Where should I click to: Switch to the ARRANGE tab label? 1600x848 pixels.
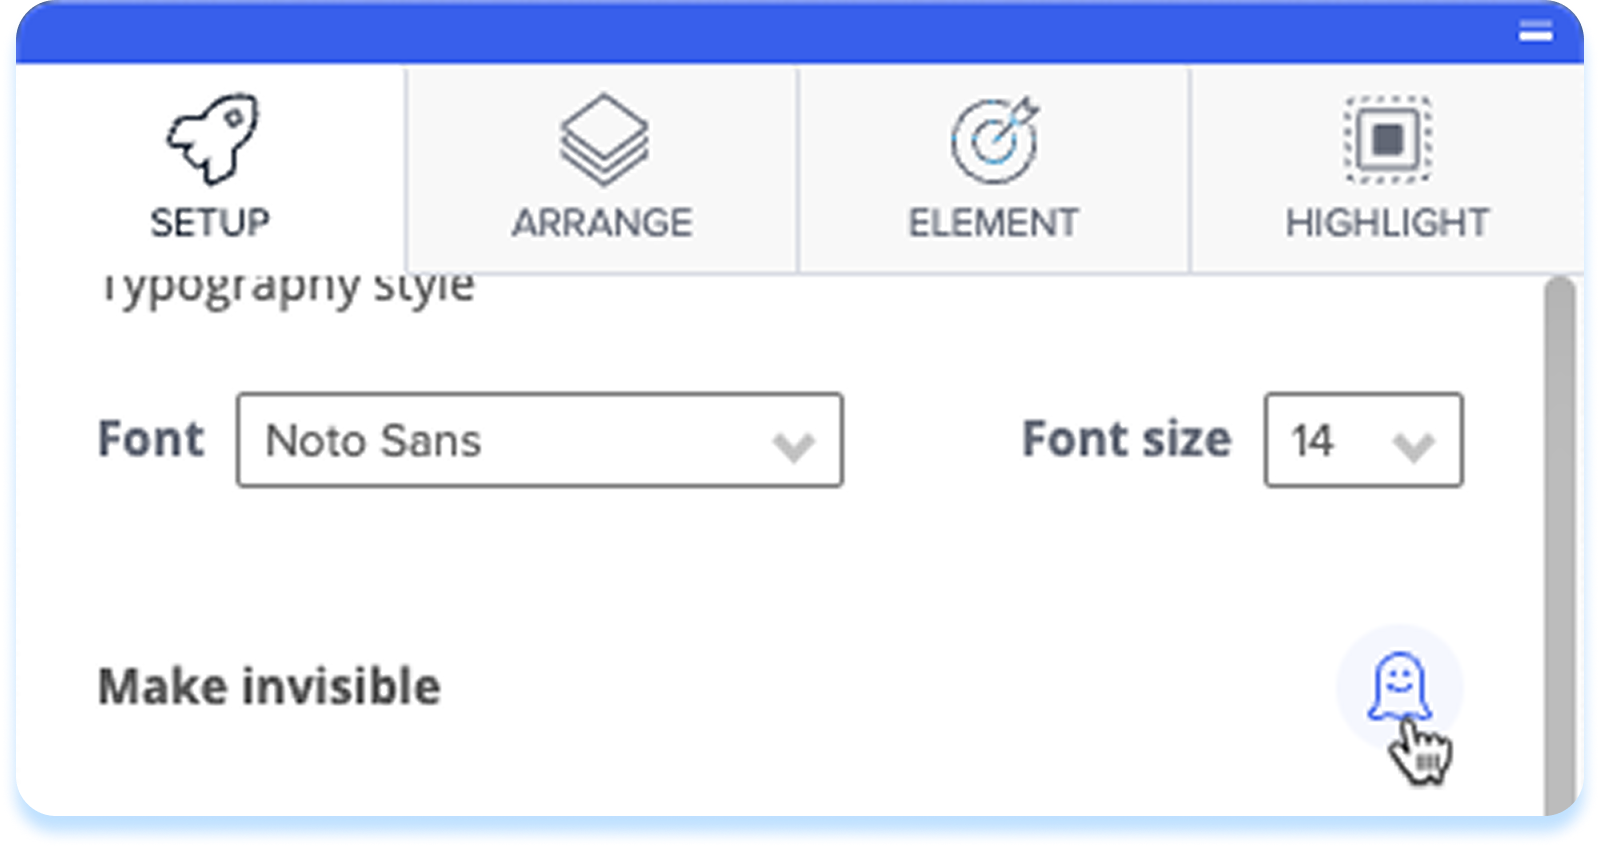602,223
